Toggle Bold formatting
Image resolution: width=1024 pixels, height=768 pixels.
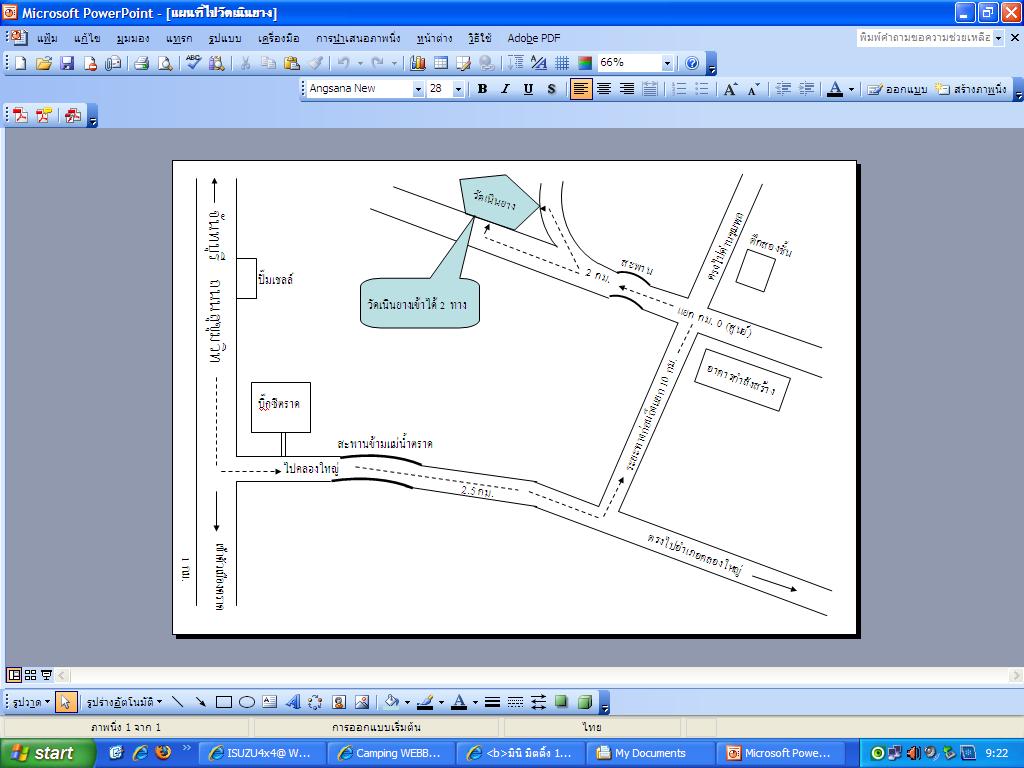click(x=482, y=89)
